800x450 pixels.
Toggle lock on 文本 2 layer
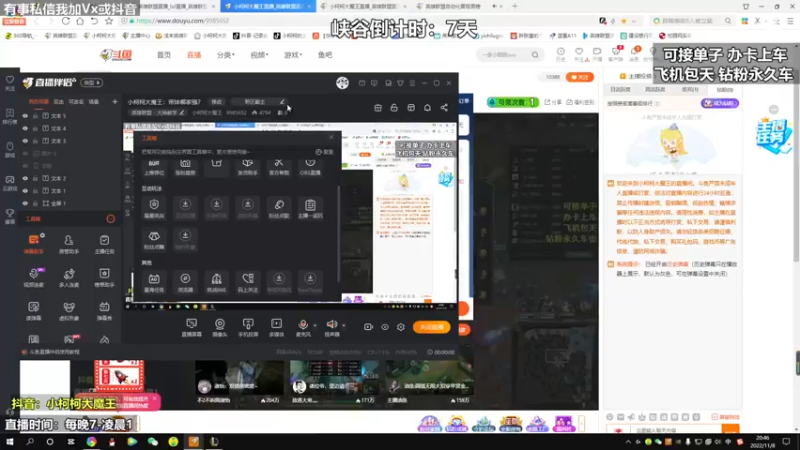[x=35, y=179]
